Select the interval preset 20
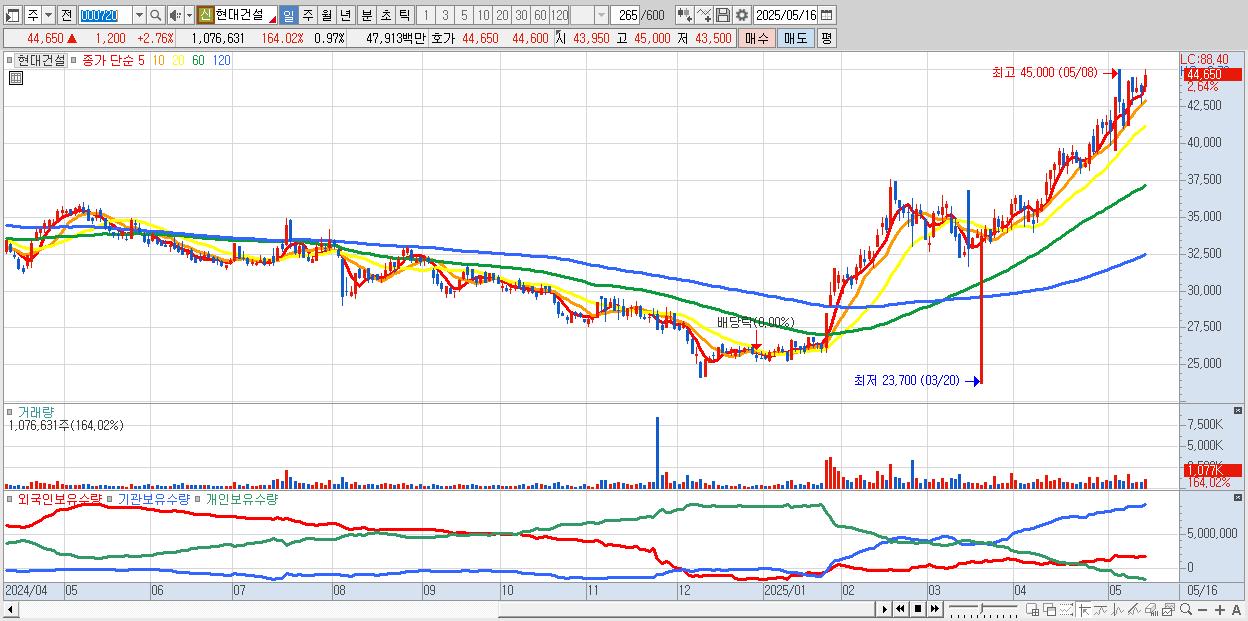Image resolution: width=1248 pixels, height=621 pixels. tap(502, 15)
